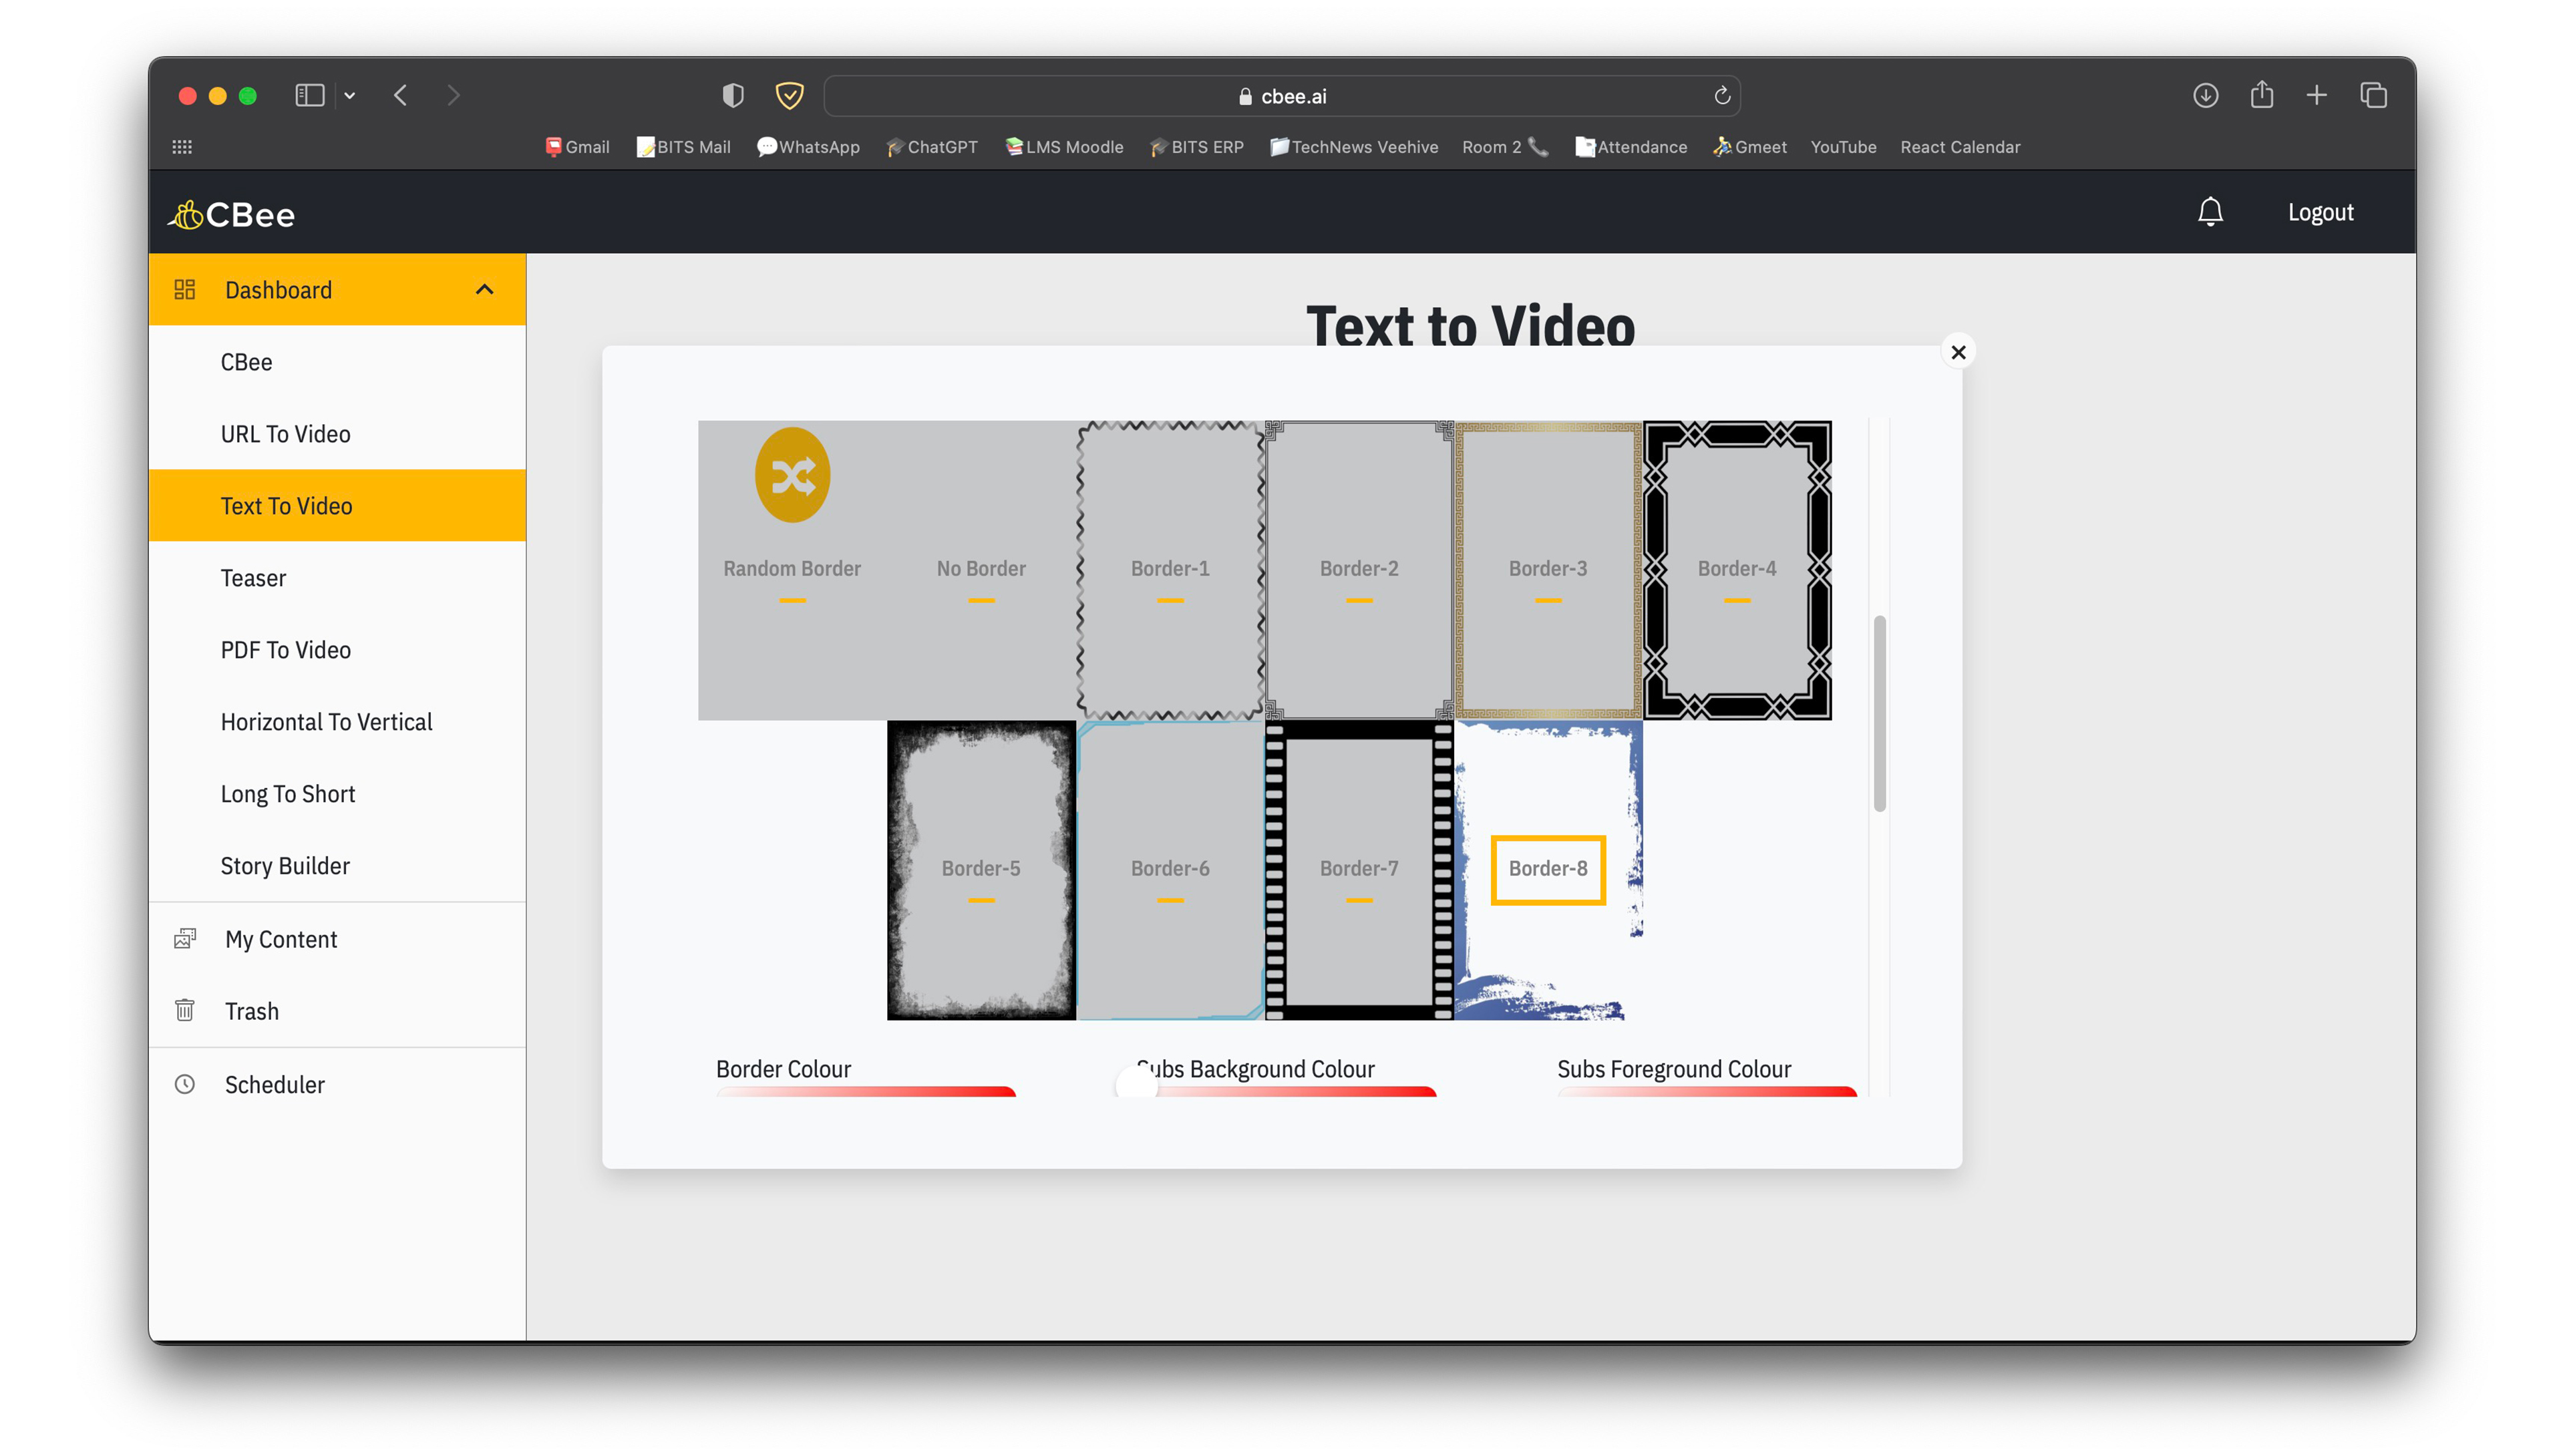
Task: Close the border selection dialog
Action: tap(1959, 352)
